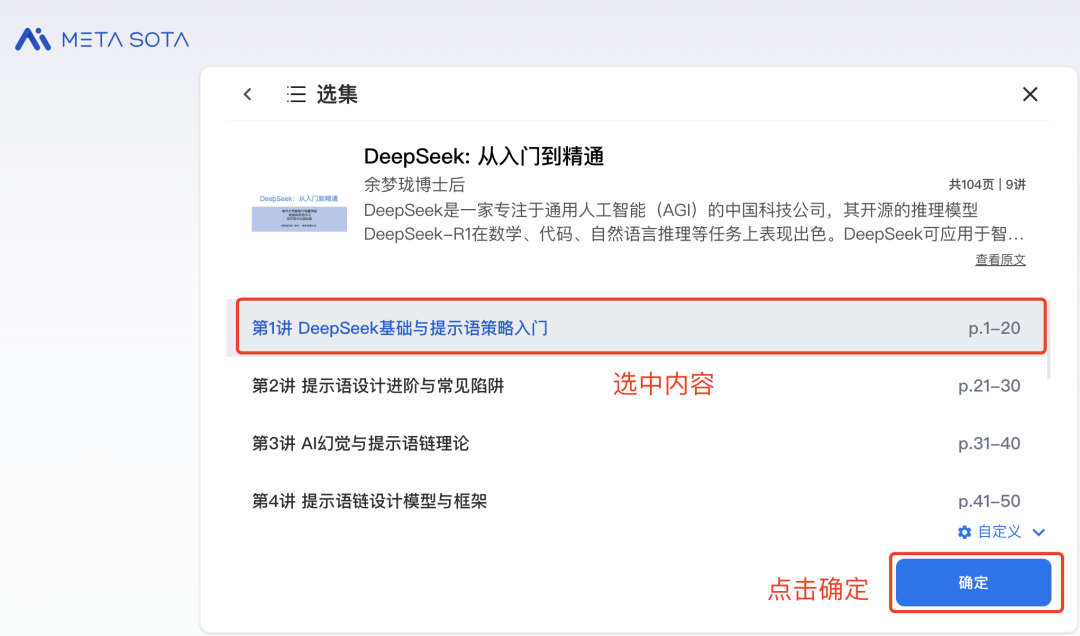Click the 选集 heading text
1080x636 pixels.
337,94
